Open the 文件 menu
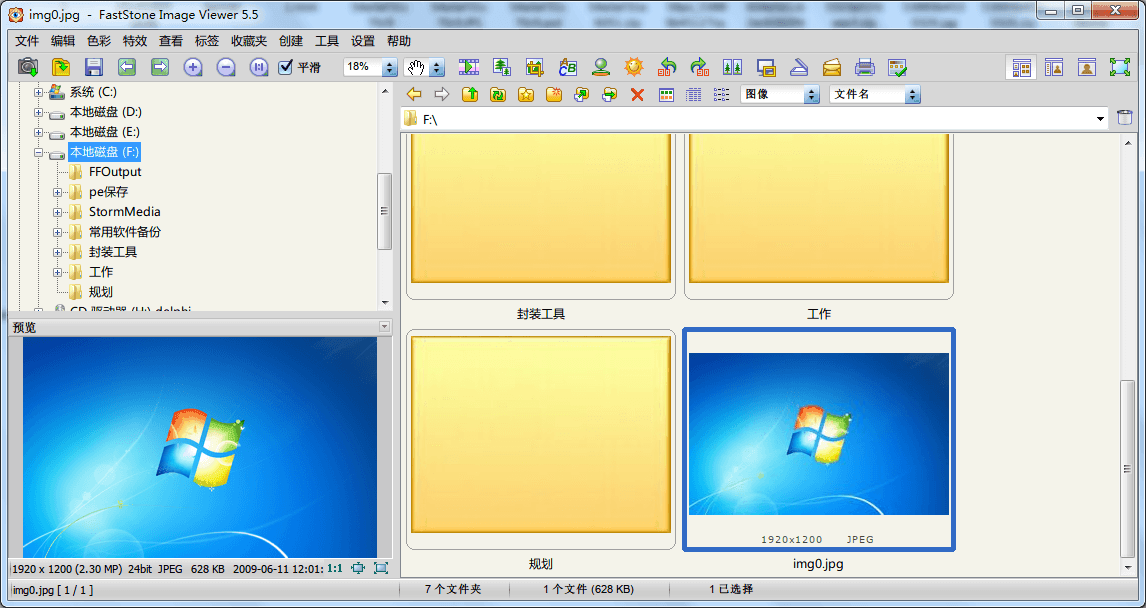This screenshot has height=608, width=1146. 27,41
